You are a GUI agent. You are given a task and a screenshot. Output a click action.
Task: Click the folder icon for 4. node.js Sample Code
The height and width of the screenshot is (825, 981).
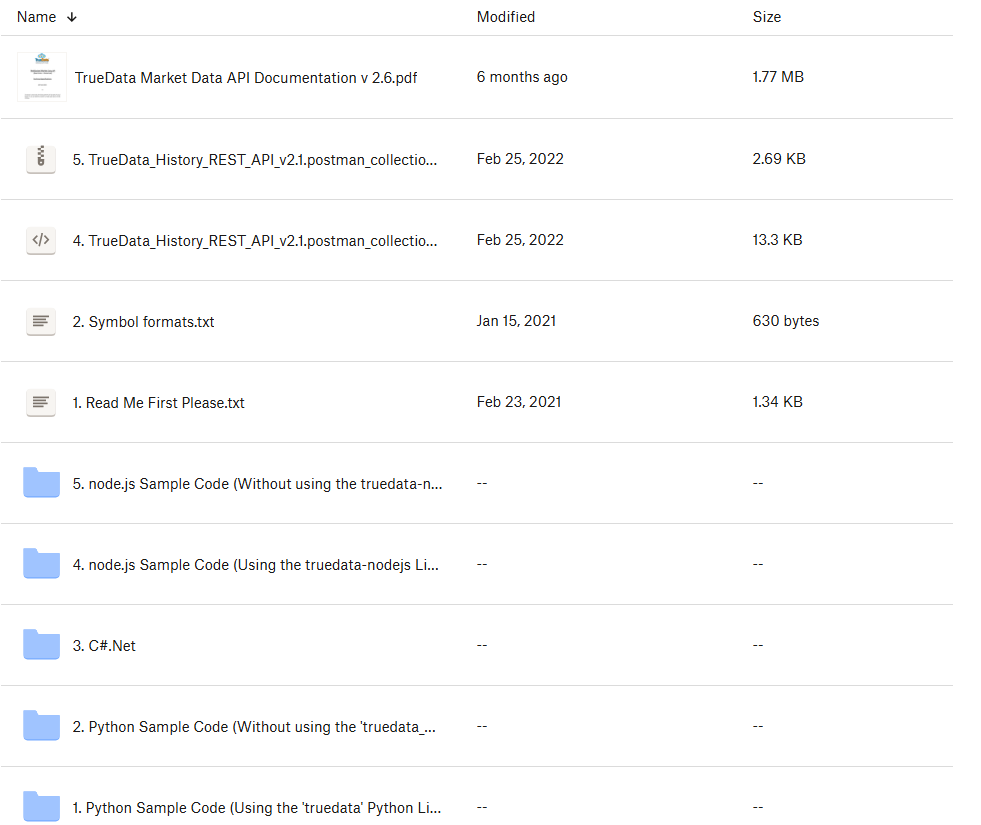click(42, 564)
